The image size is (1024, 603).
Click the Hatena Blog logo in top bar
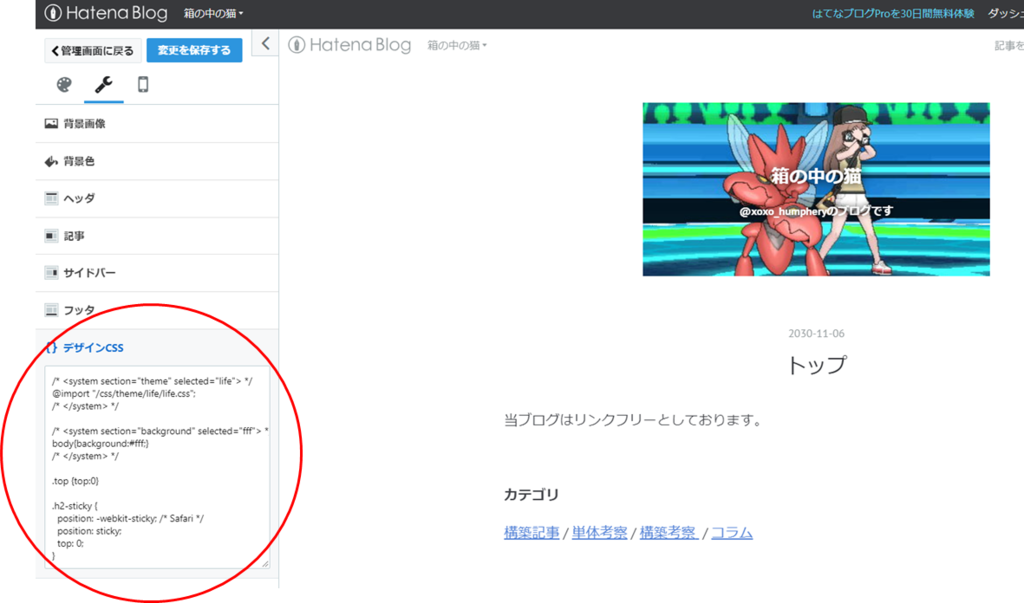[x=106, y=13]
